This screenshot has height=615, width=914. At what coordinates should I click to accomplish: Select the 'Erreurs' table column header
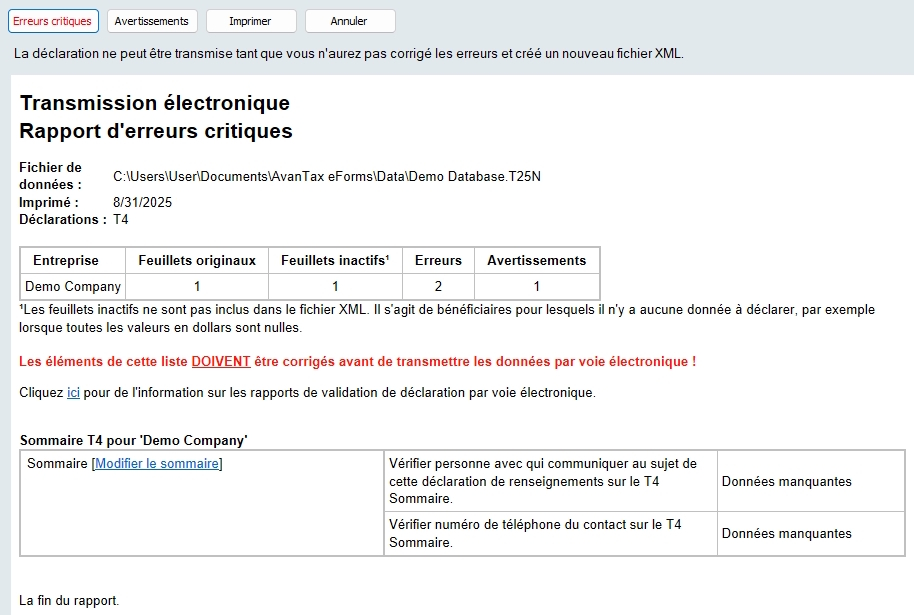click(438, 260)
